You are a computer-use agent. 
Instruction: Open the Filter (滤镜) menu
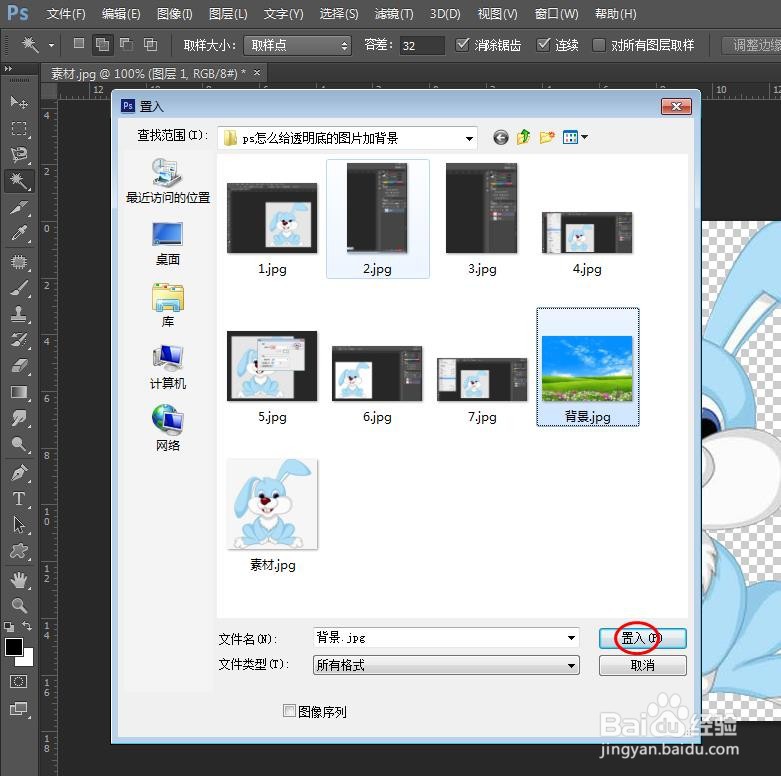[394, 14]
